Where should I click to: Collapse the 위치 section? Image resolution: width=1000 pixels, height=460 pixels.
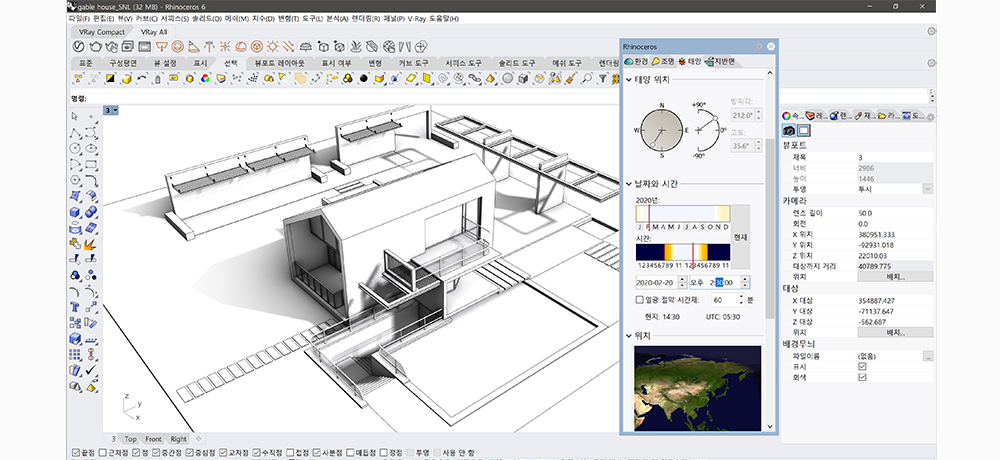coord(629,336)
